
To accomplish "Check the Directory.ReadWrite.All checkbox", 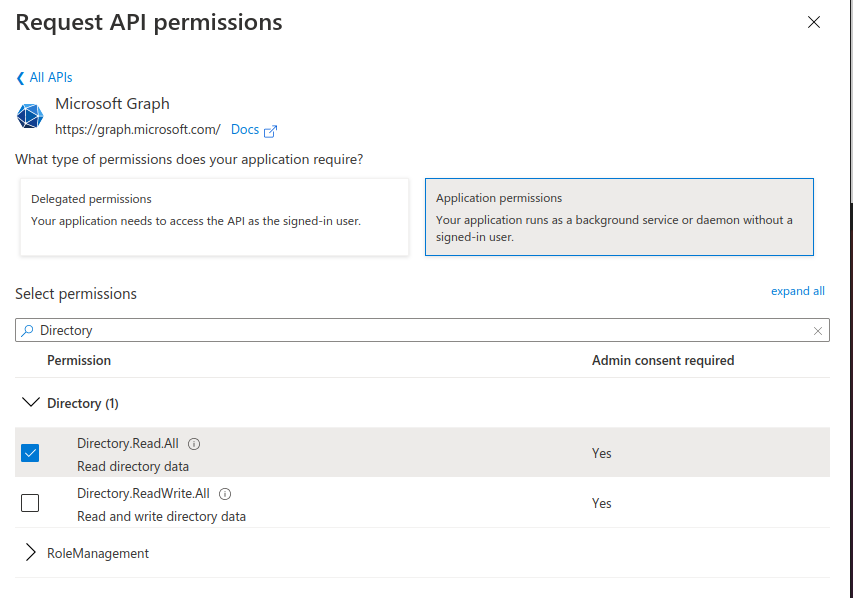I will click(30, 503).
